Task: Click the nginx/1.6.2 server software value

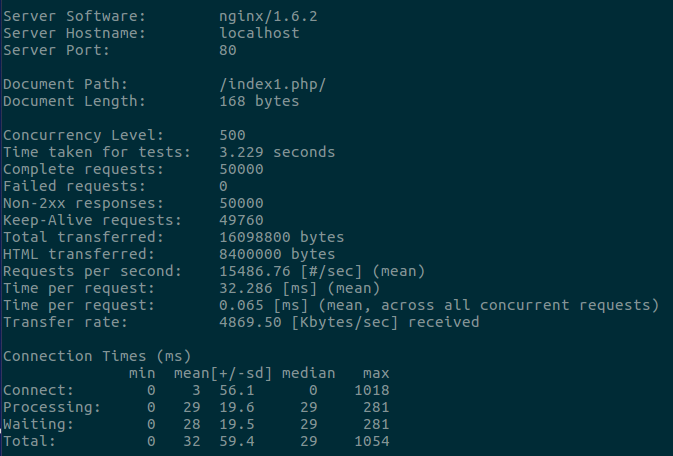Action: point(268,17)
